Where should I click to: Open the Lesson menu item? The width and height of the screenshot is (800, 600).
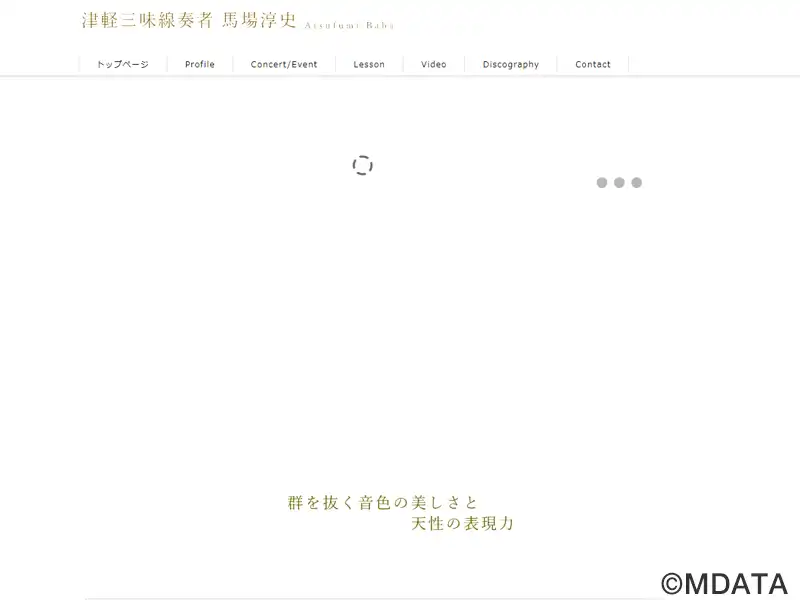tap(369, 64)
